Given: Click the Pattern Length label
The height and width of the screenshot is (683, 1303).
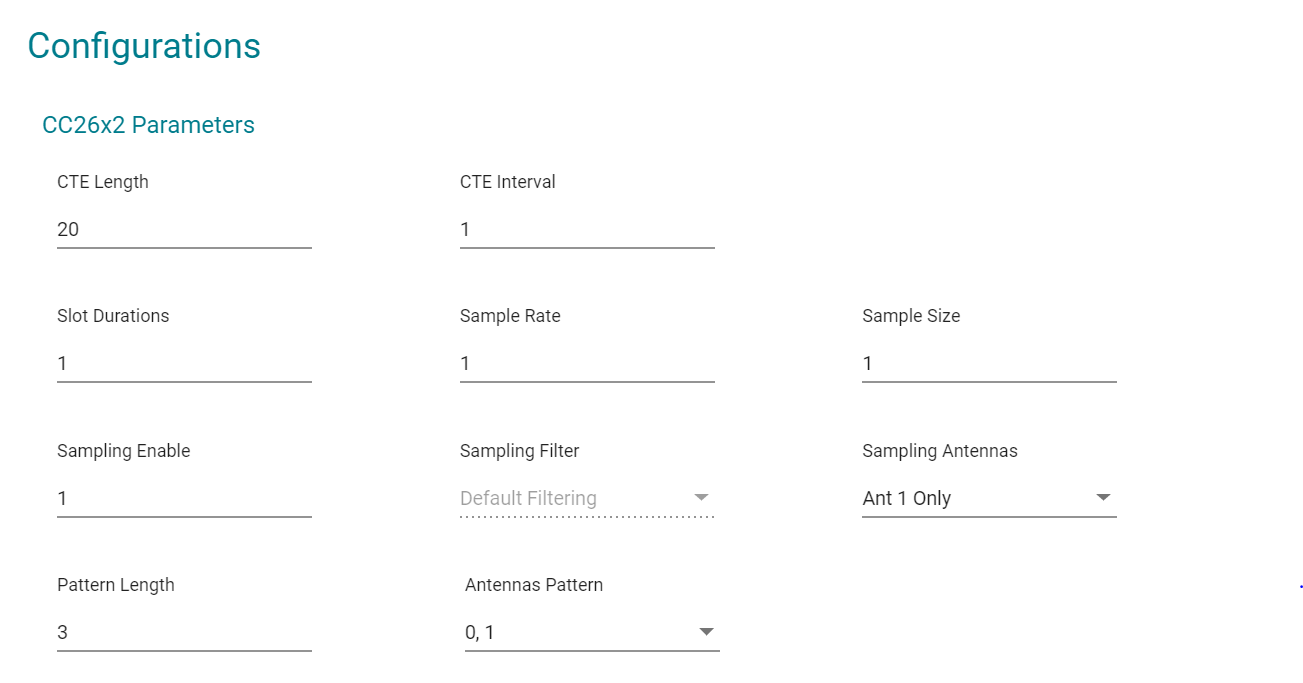Looking at the screenshot, I should tap(116, 585).
